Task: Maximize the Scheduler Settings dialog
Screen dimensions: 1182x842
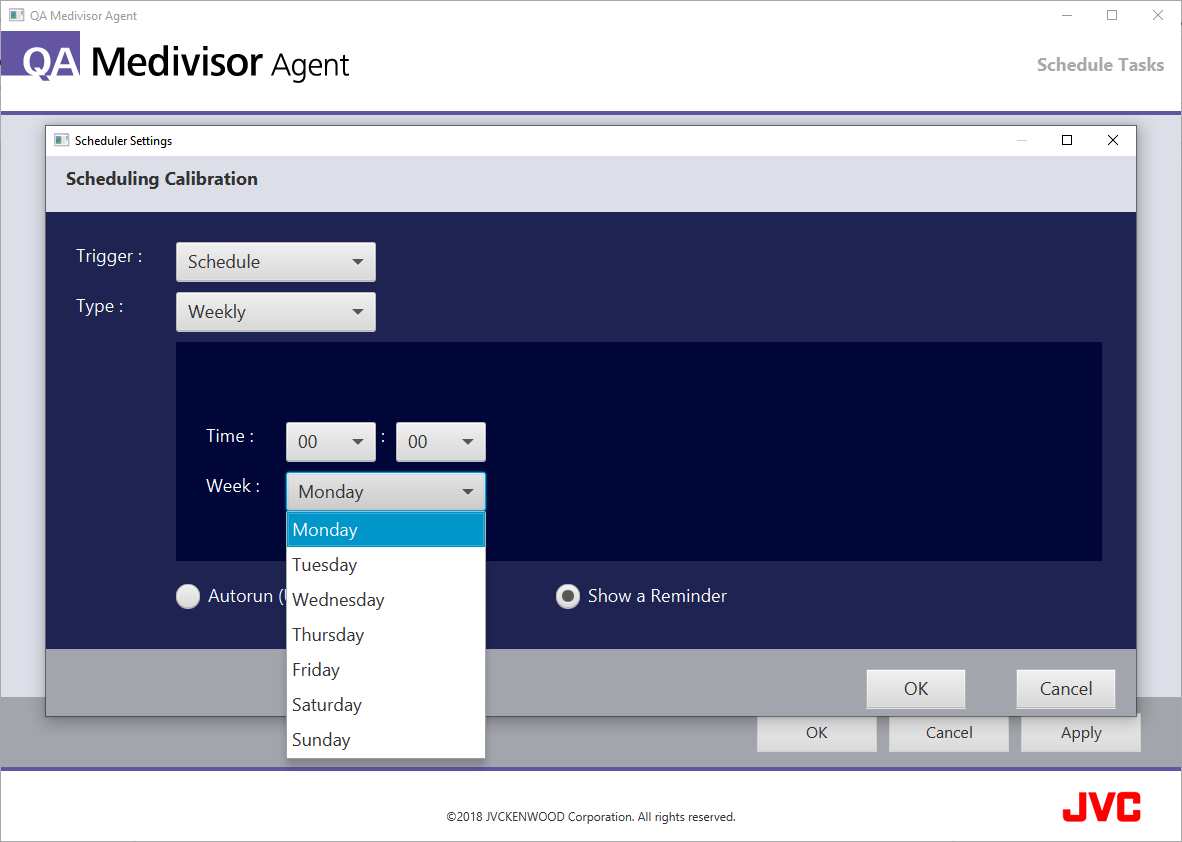Action: pos(1067,140)
